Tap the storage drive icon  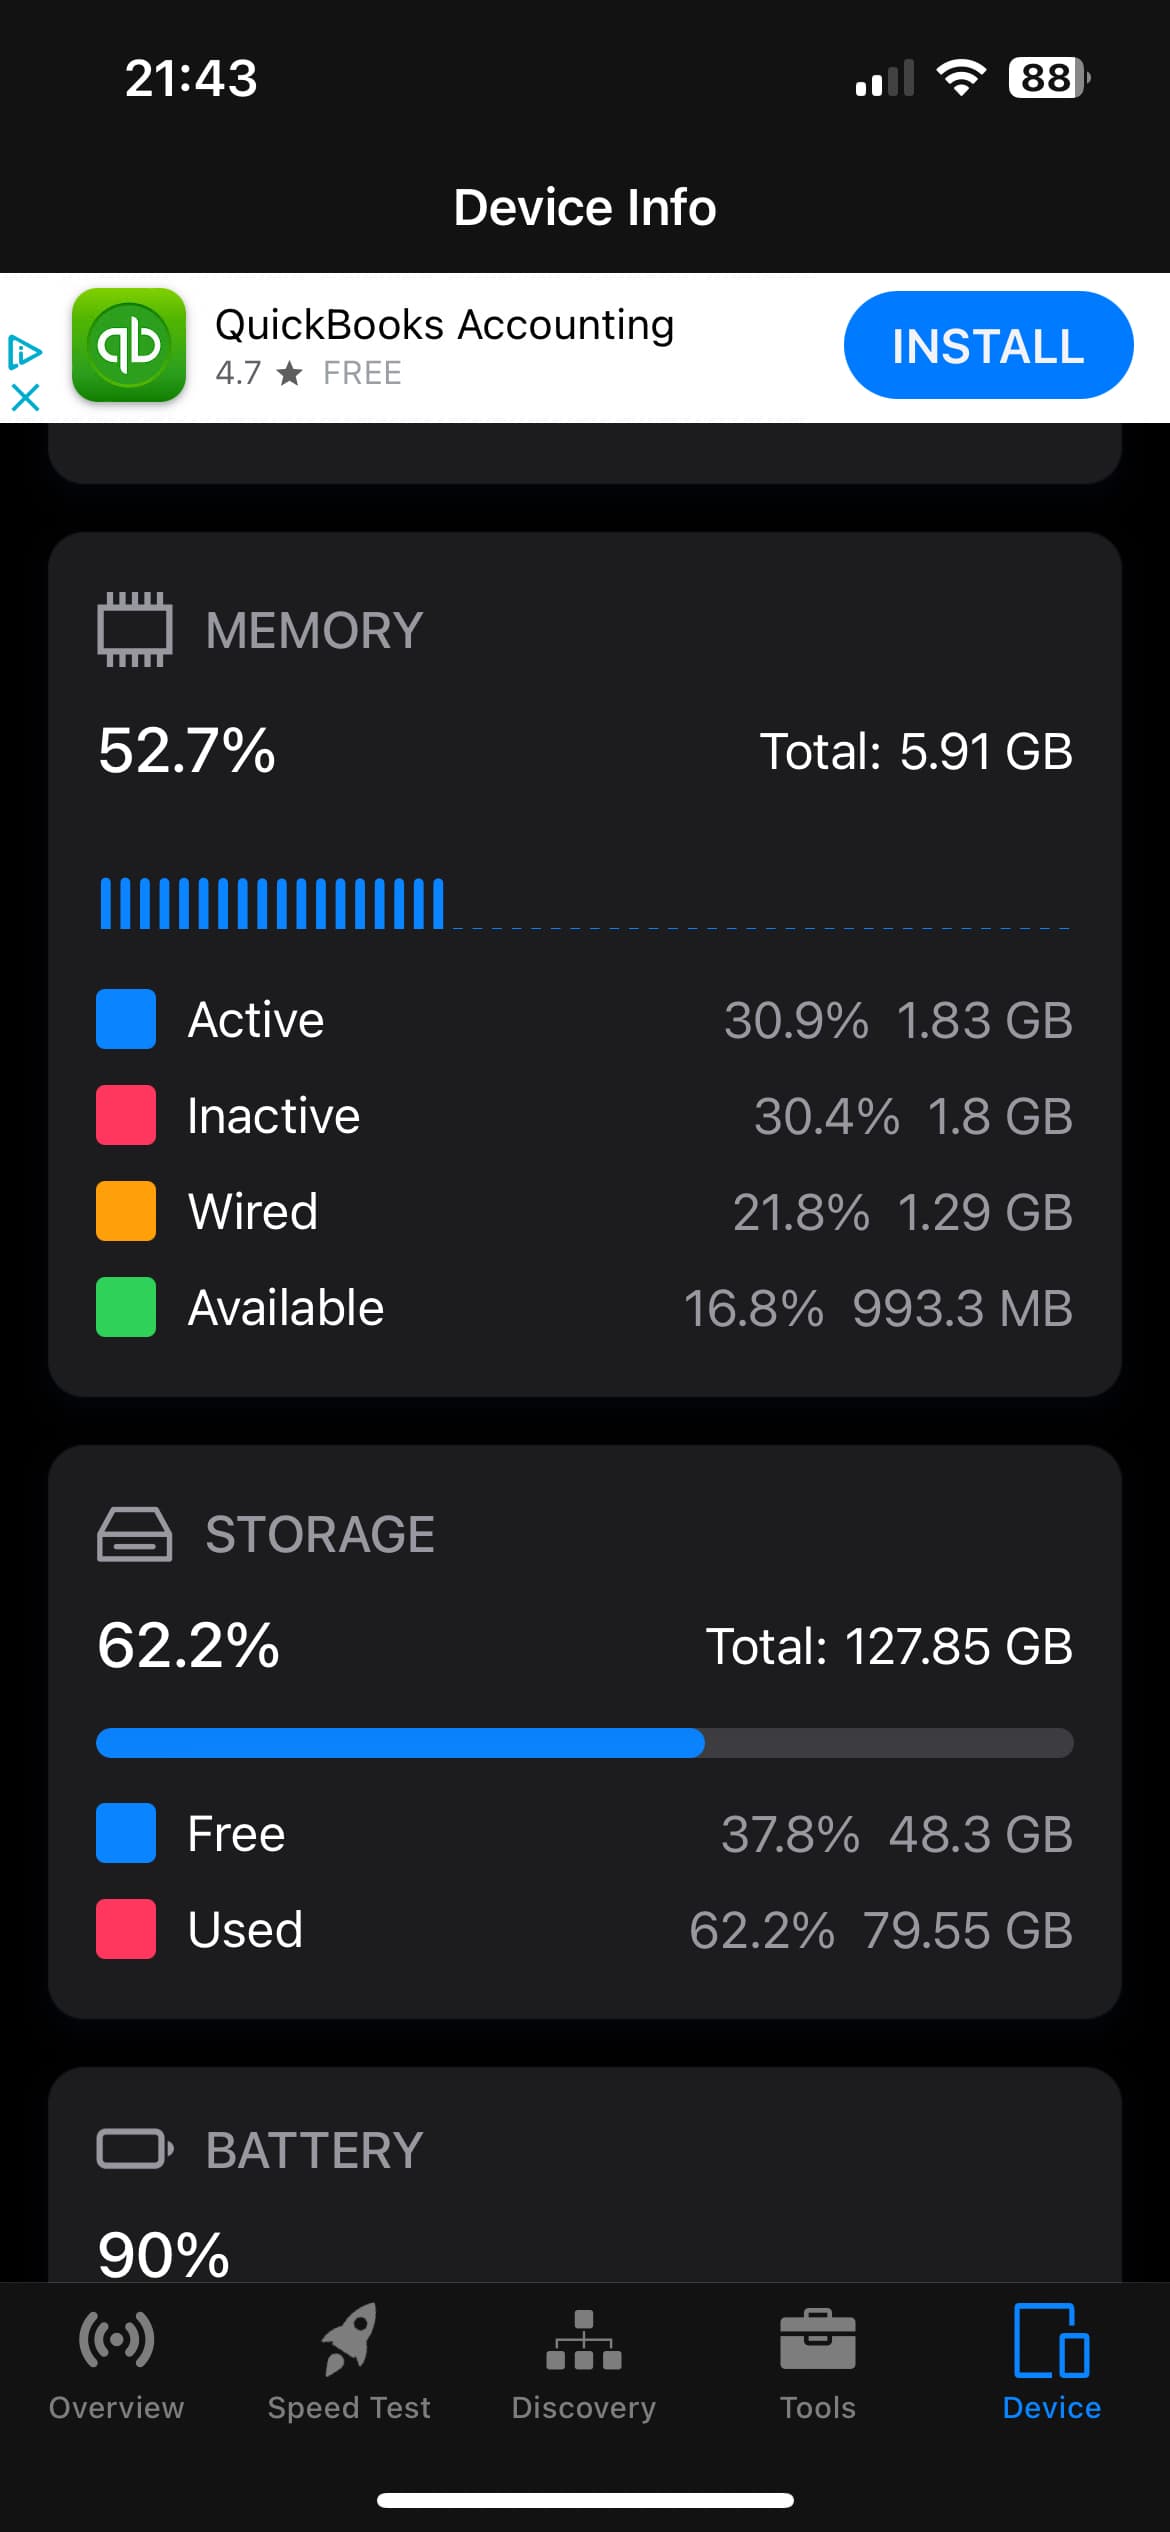click(134, 1534)
